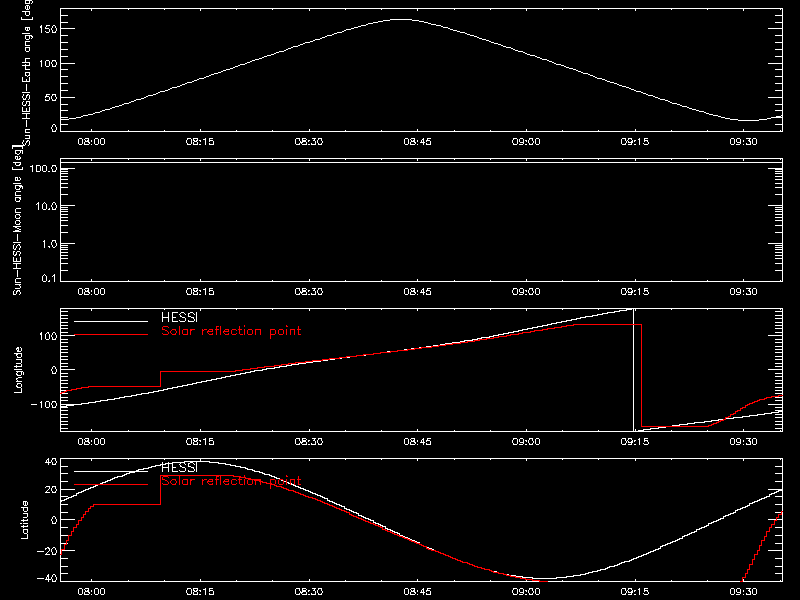Click the 0.1 value on the Moon angle axis

pos(49,278)
